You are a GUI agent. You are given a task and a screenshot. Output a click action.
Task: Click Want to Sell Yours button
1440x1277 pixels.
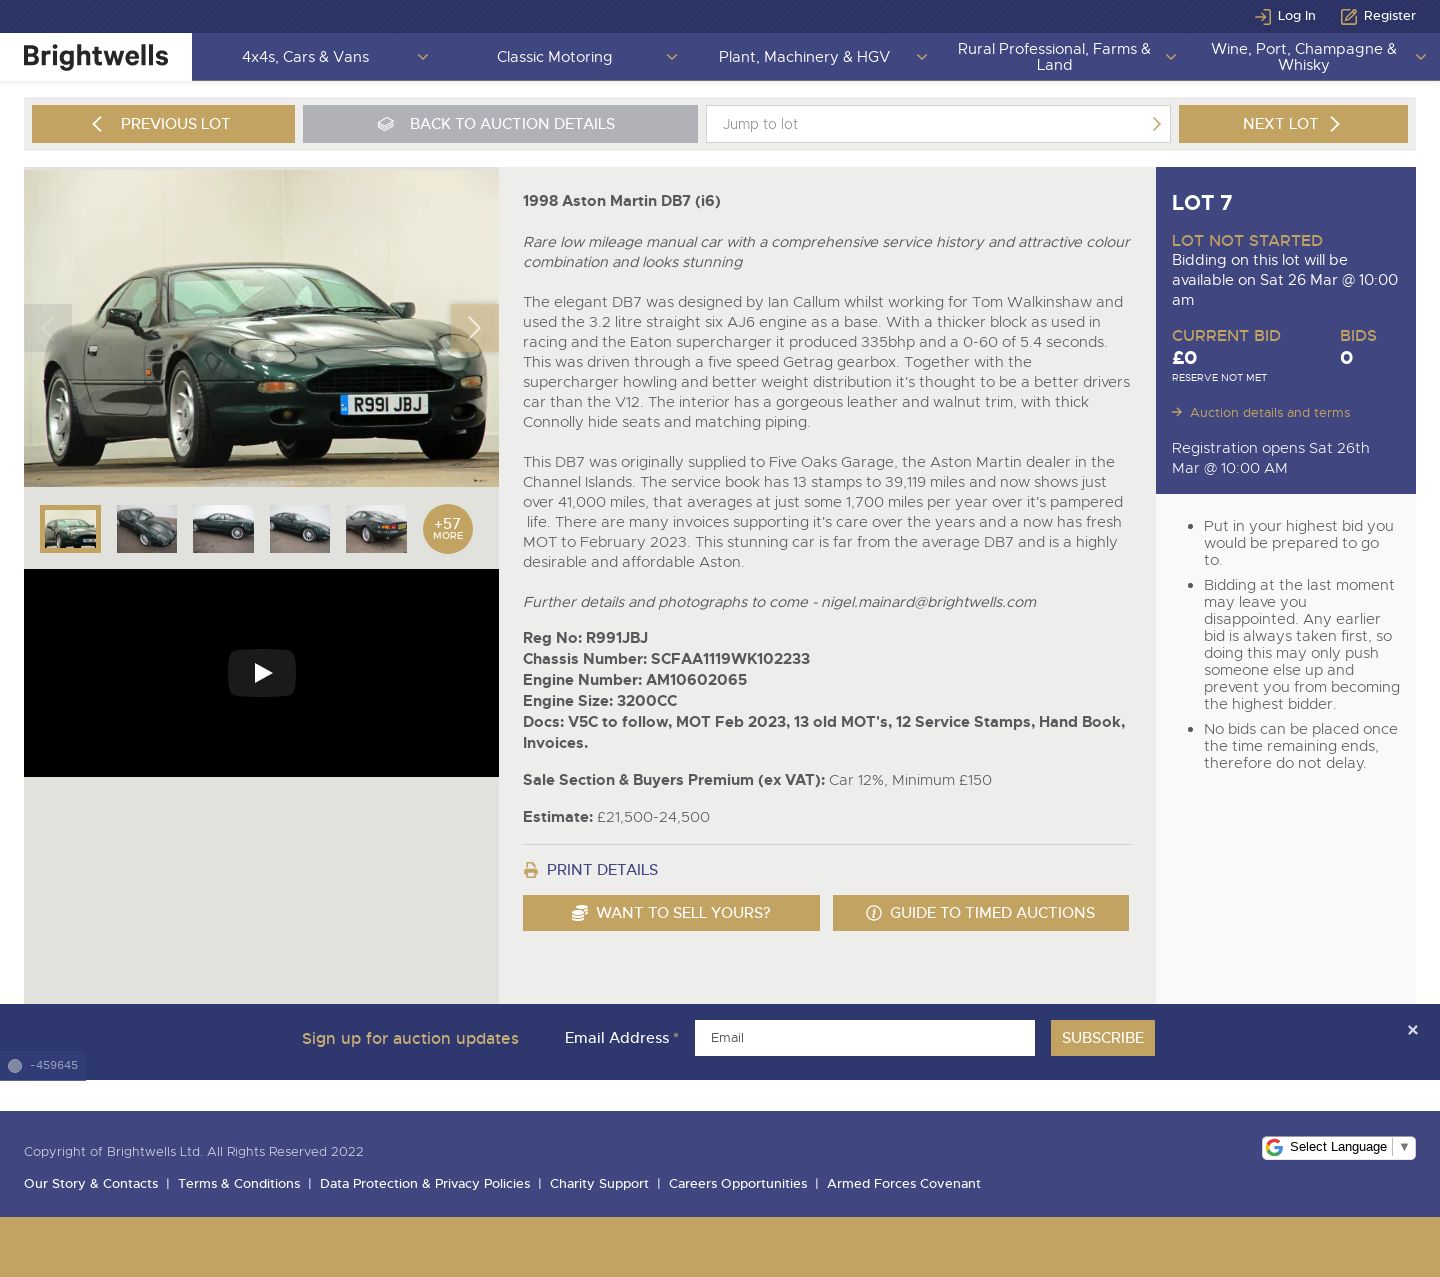671,913
